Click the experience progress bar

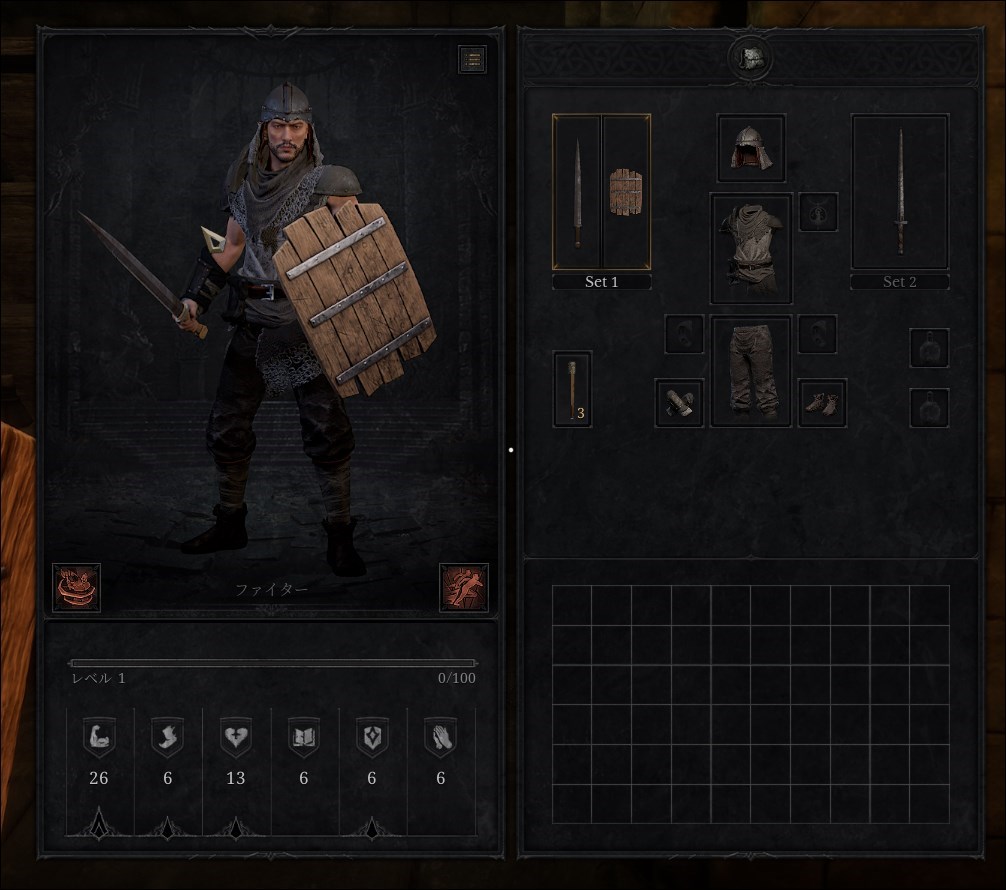[273, 663]
